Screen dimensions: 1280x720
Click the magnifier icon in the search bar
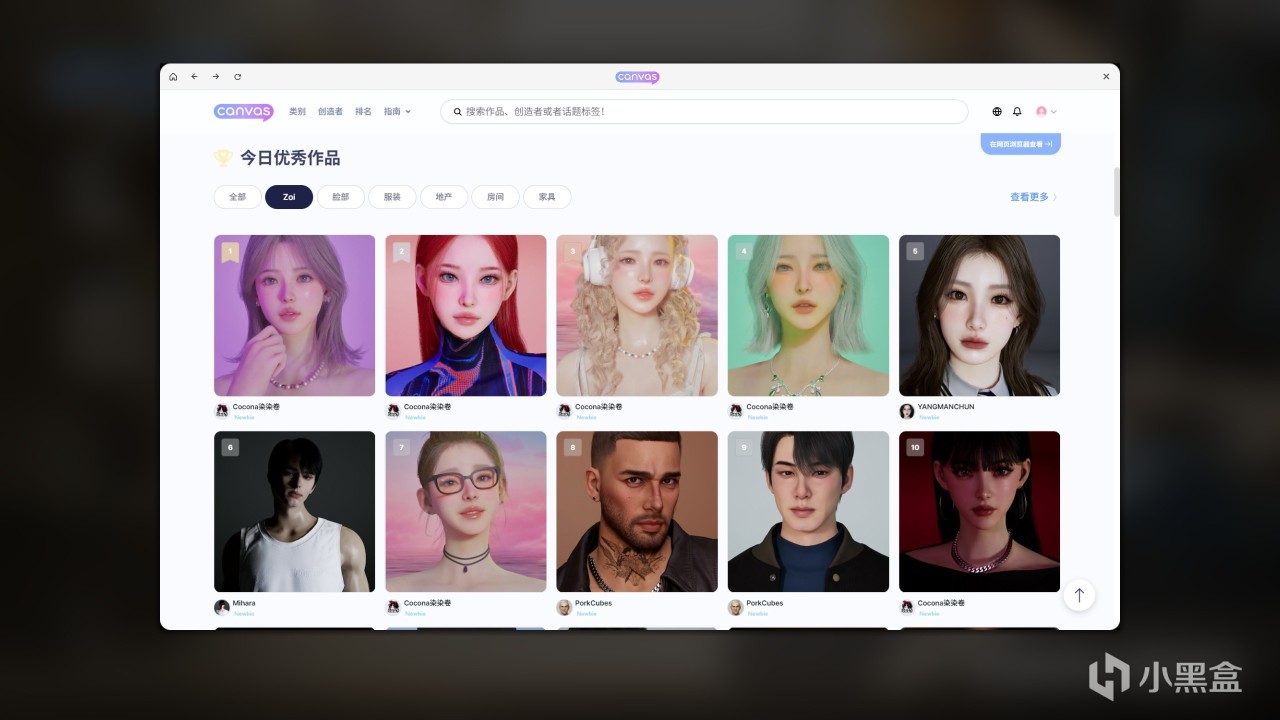458,112
